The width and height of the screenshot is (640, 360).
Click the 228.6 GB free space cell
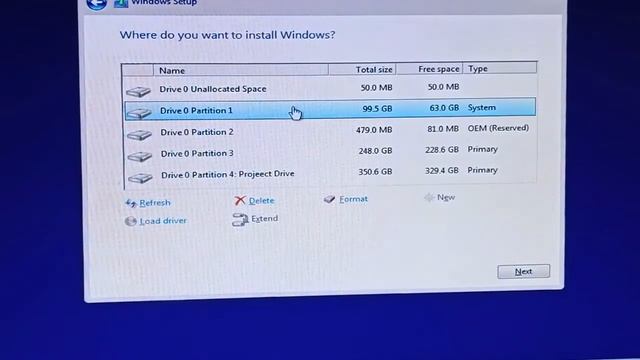442,150
